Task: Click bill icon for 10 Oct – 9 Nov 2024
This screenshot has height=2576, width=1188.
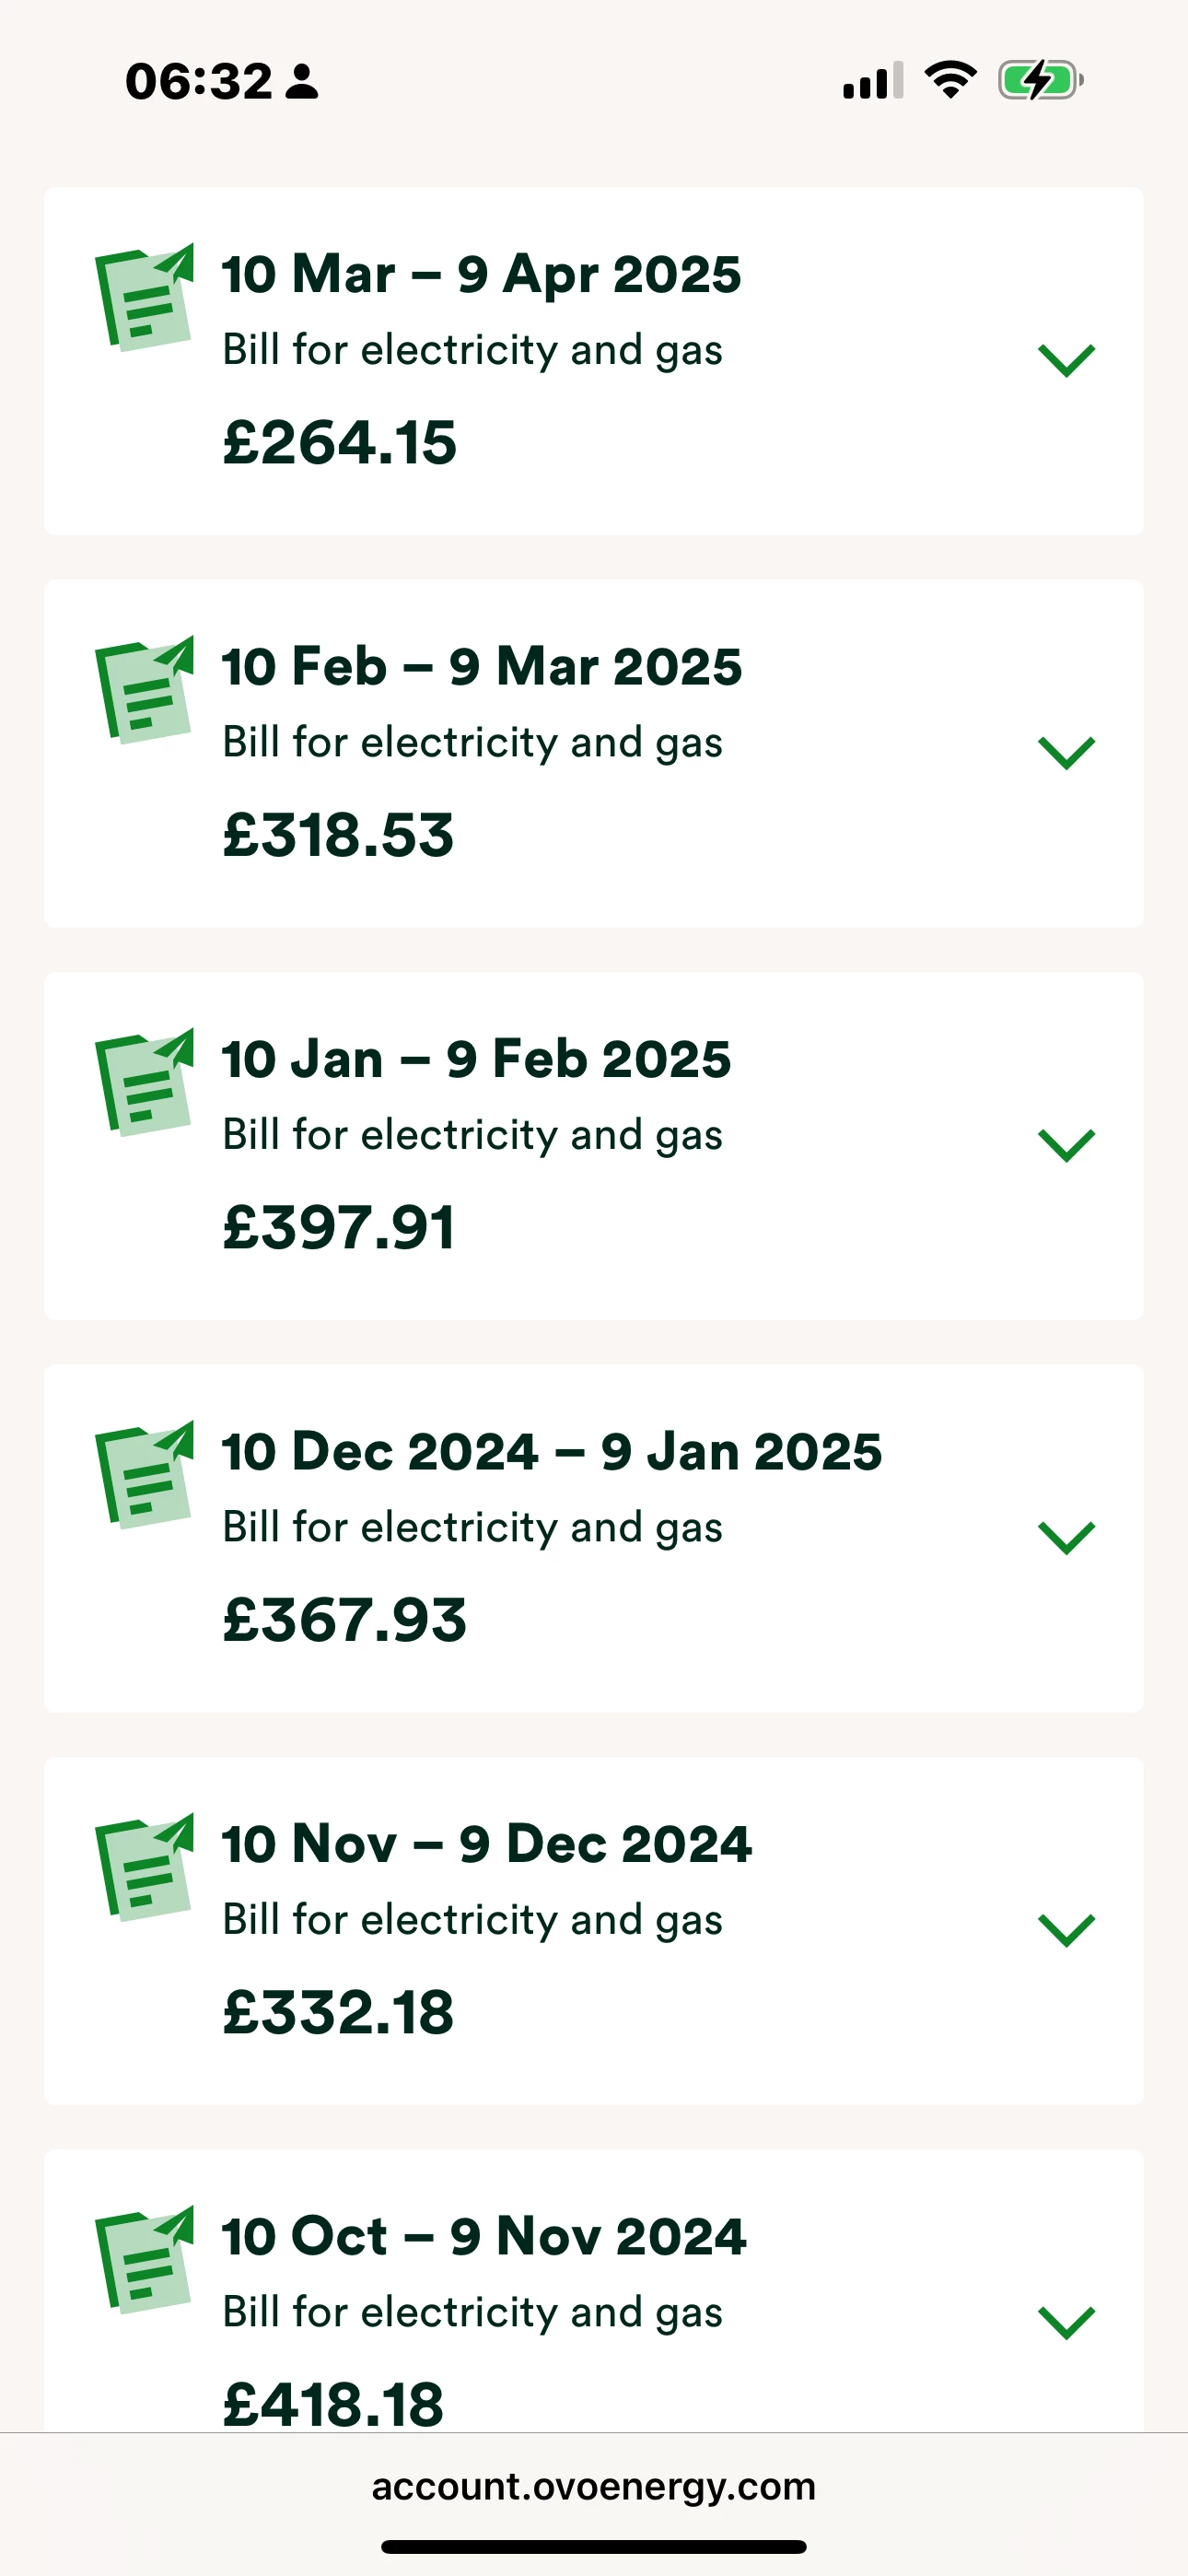Action: pos(144,2260)
